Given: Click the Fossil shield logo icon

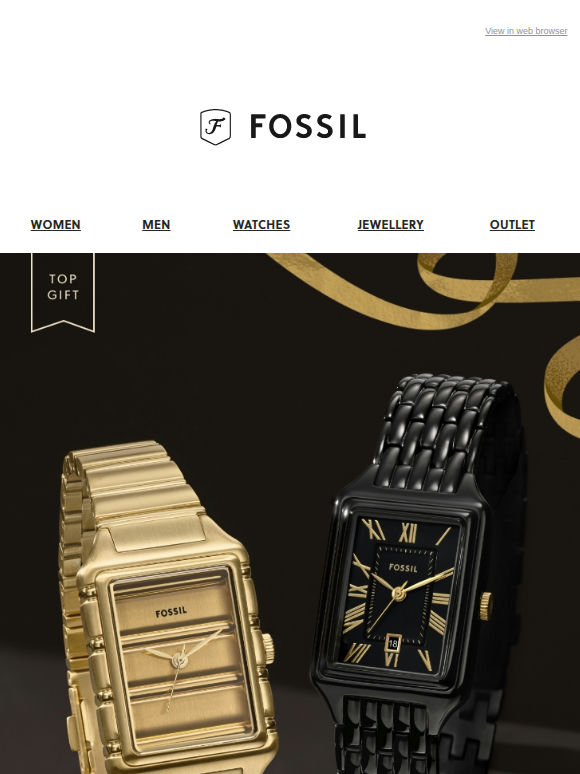Looking at the screenshot, I should coord(215,127).
